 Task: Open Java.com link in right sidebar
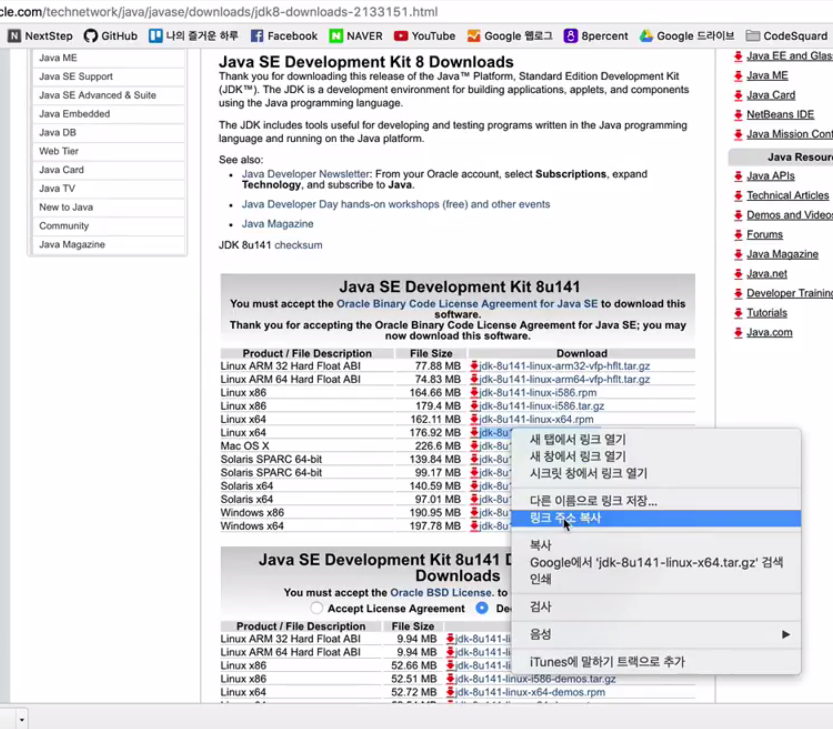[769, 332]
